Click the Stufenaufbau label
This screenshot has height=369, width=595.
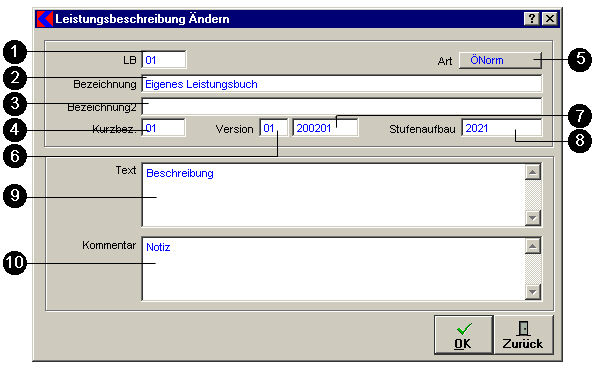pyautogui.click(x=422, y=129)
